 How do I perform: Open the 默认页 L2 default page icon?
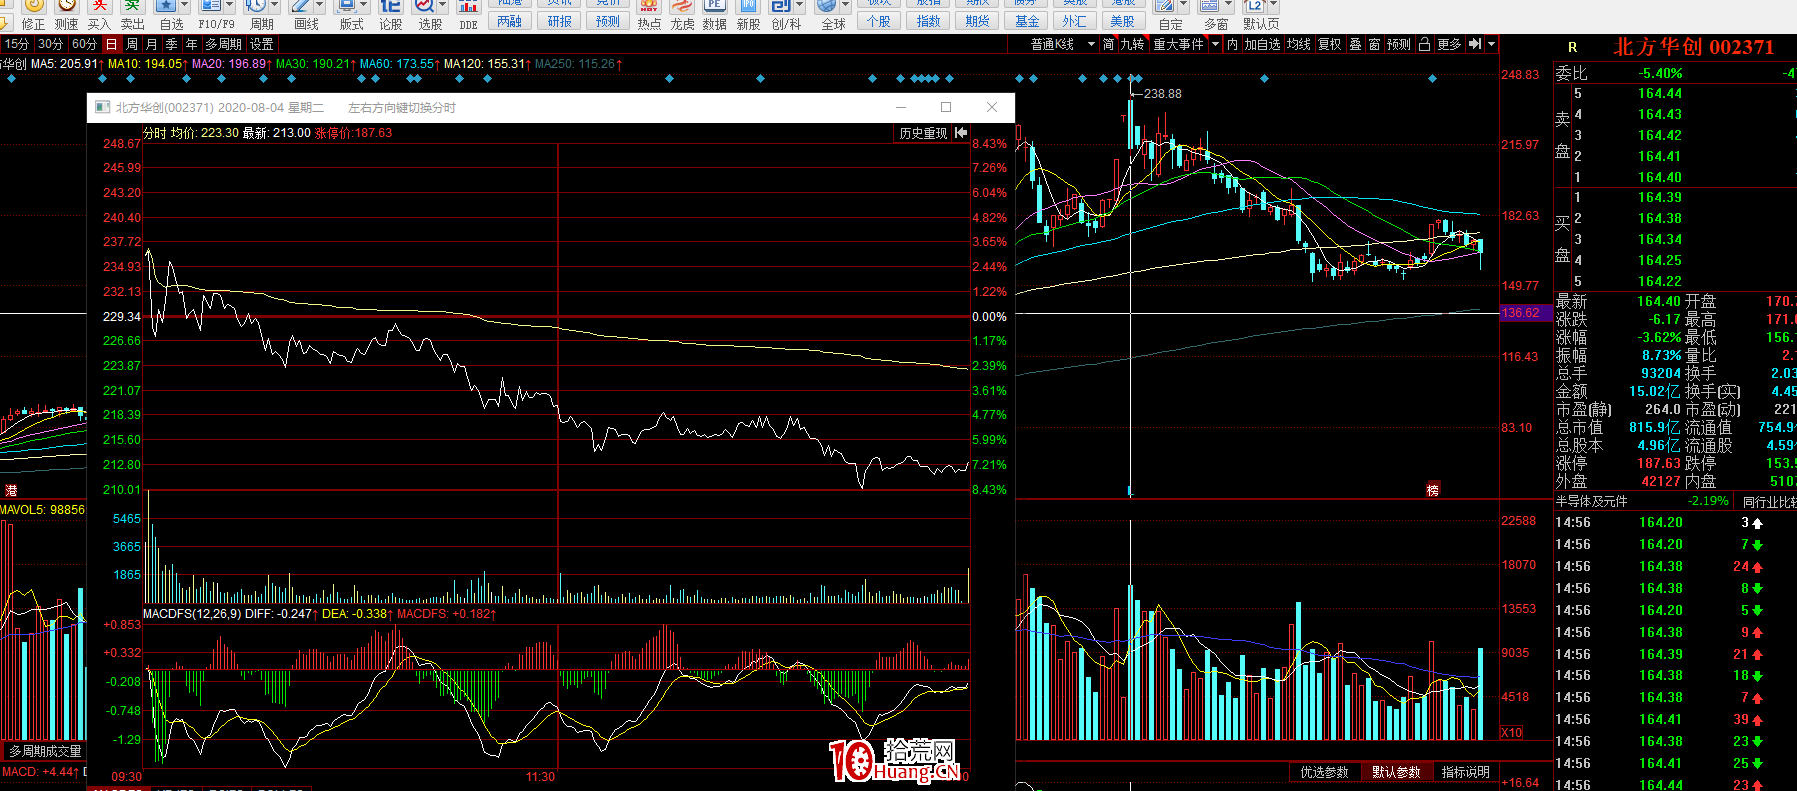pos(1254,6)
